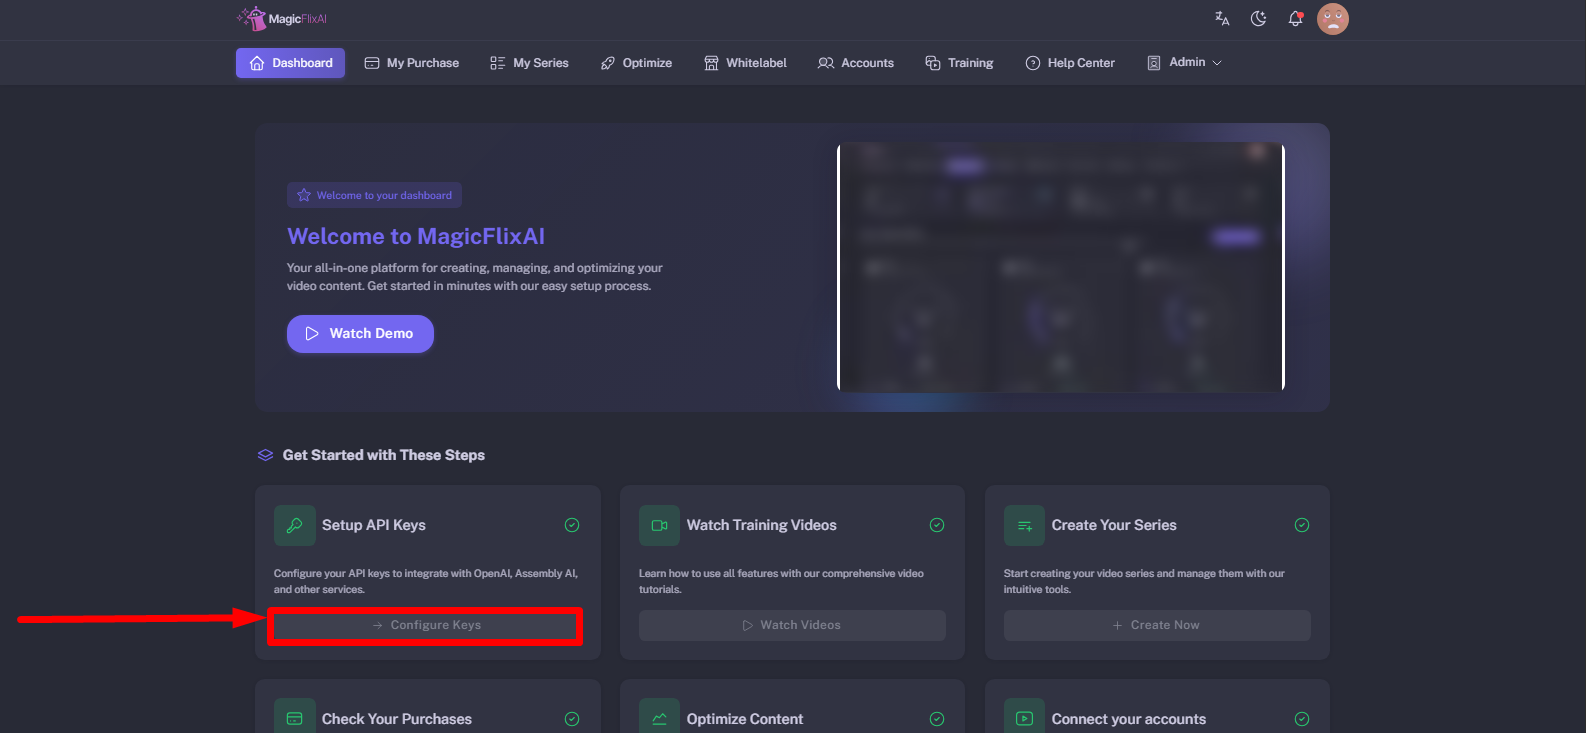Click the Setup API Keys key icon
The width and height of the screenshot is (1586, 733).
point(295,525)
